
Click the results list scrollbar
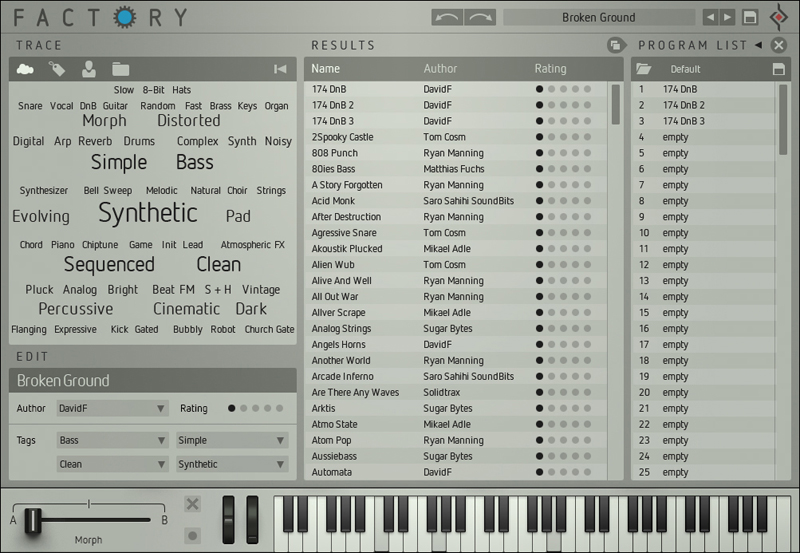click(x=616, y=105)
